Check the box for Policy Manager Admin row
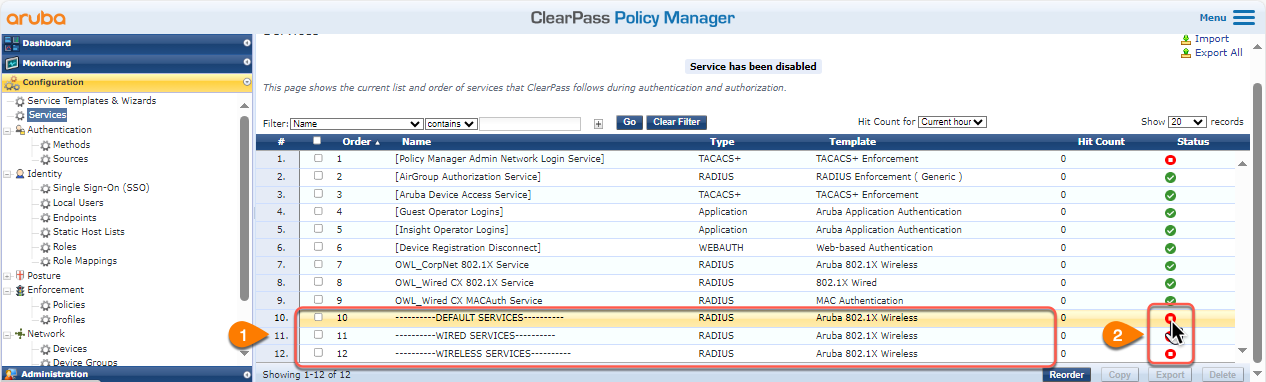Viewport: 1266px width, 382px height. tap(318, 159)
